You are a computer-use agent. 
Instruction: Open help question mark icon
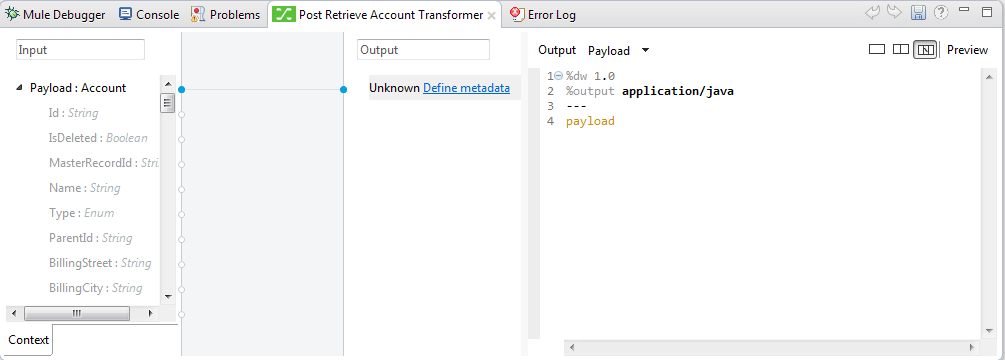point(940,12)
